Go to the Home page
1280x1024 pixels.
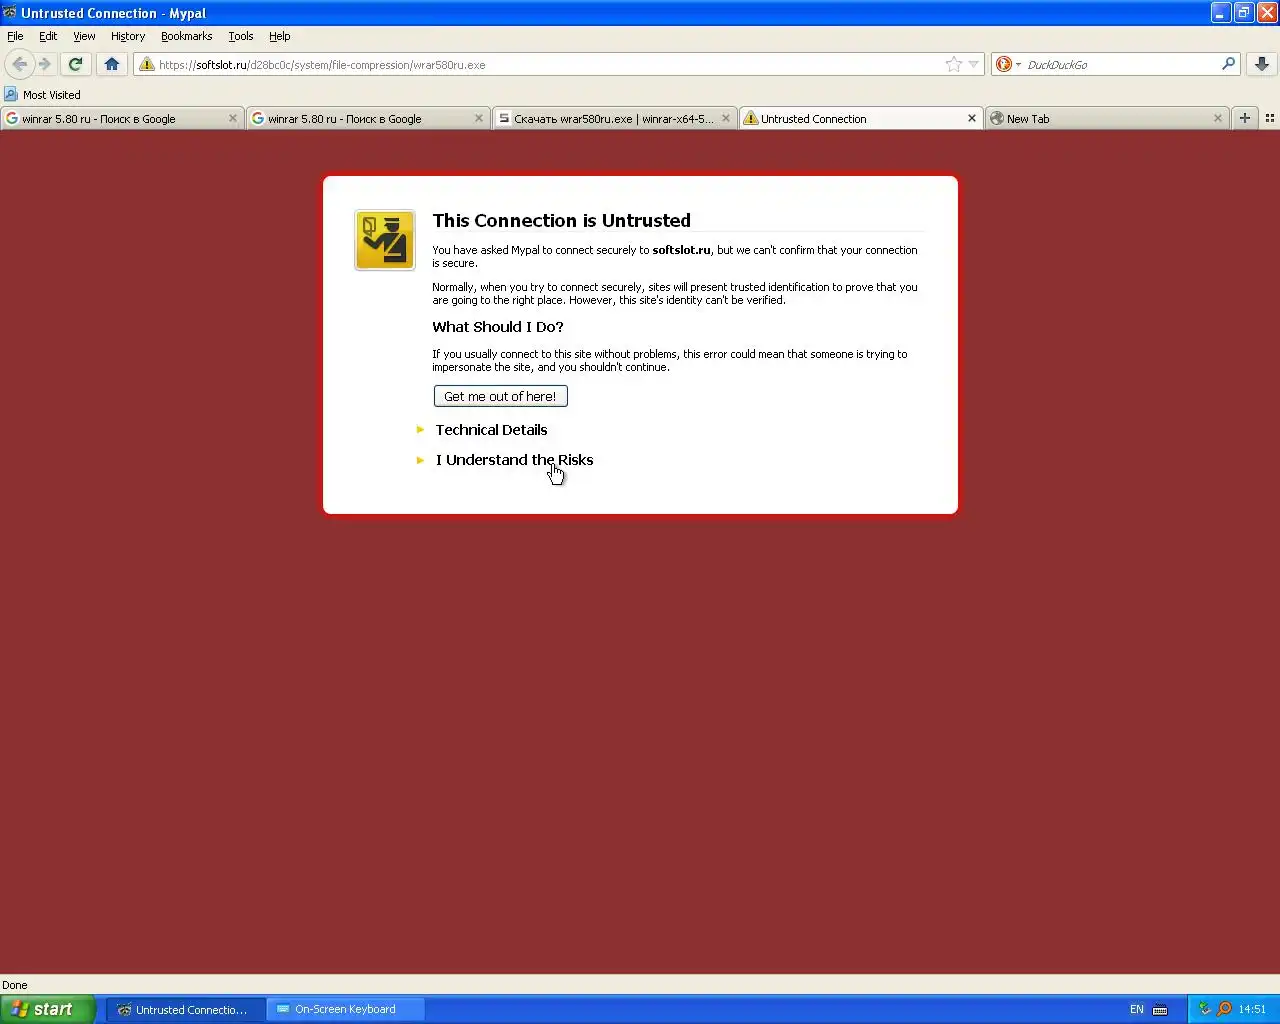[x=112, y=64]
